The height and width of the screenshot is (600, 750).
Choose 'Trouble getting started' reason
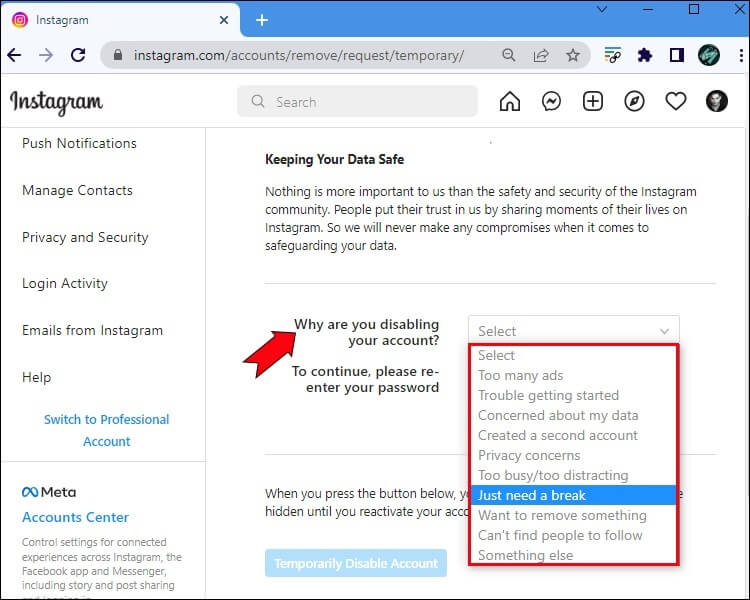[x=574, y=395]
